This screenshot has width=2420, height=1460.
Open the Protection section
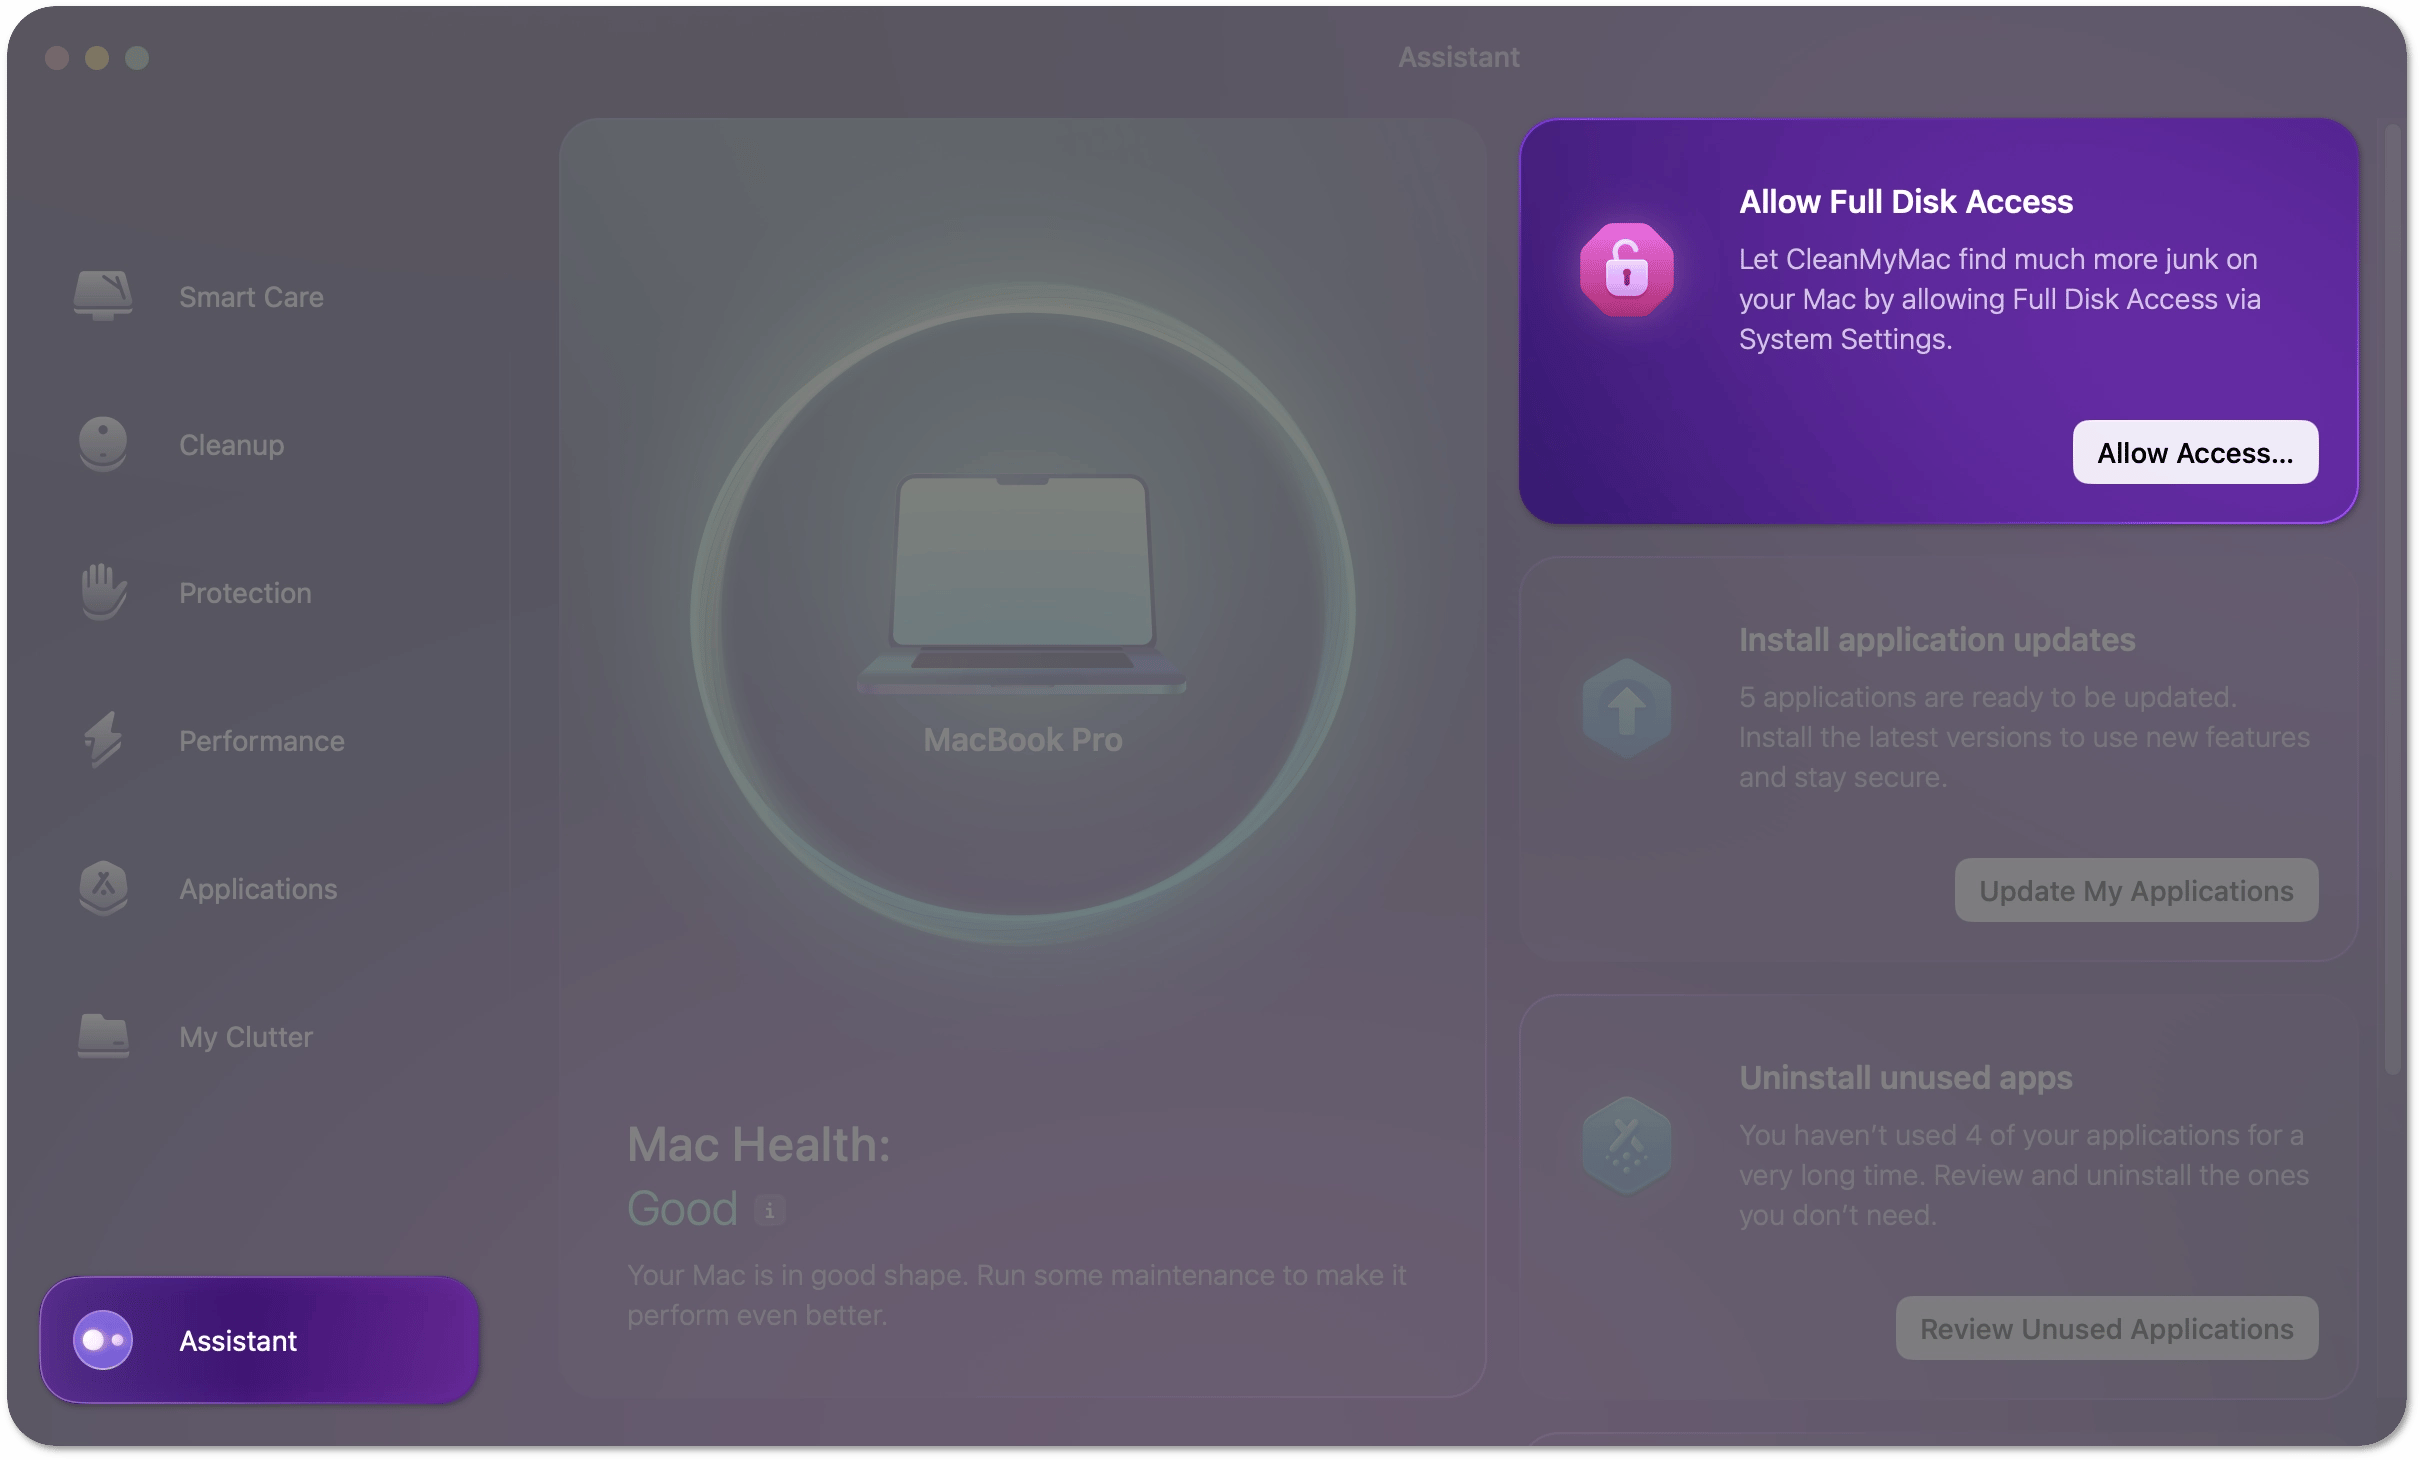coord(245,593)
